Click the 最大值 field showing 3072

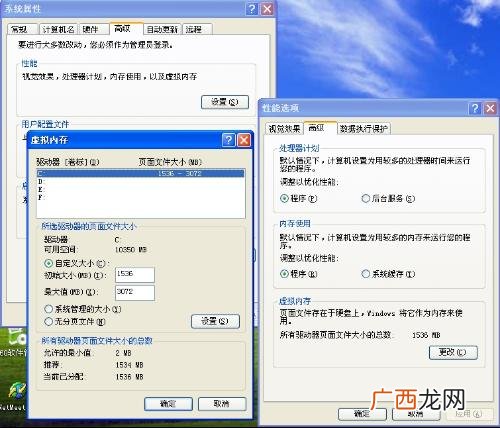[x=135, y=293]
